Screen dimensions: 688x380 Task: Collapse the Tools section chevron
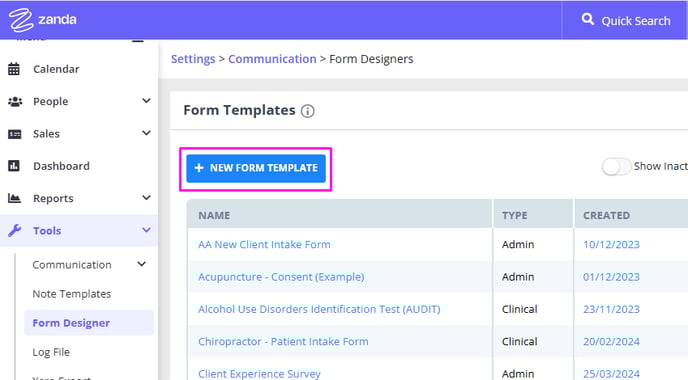(147, 230)
